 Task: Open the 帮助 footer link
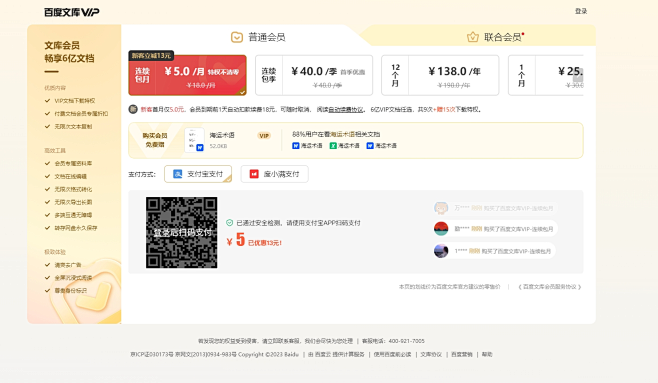(x=487, y=354)
